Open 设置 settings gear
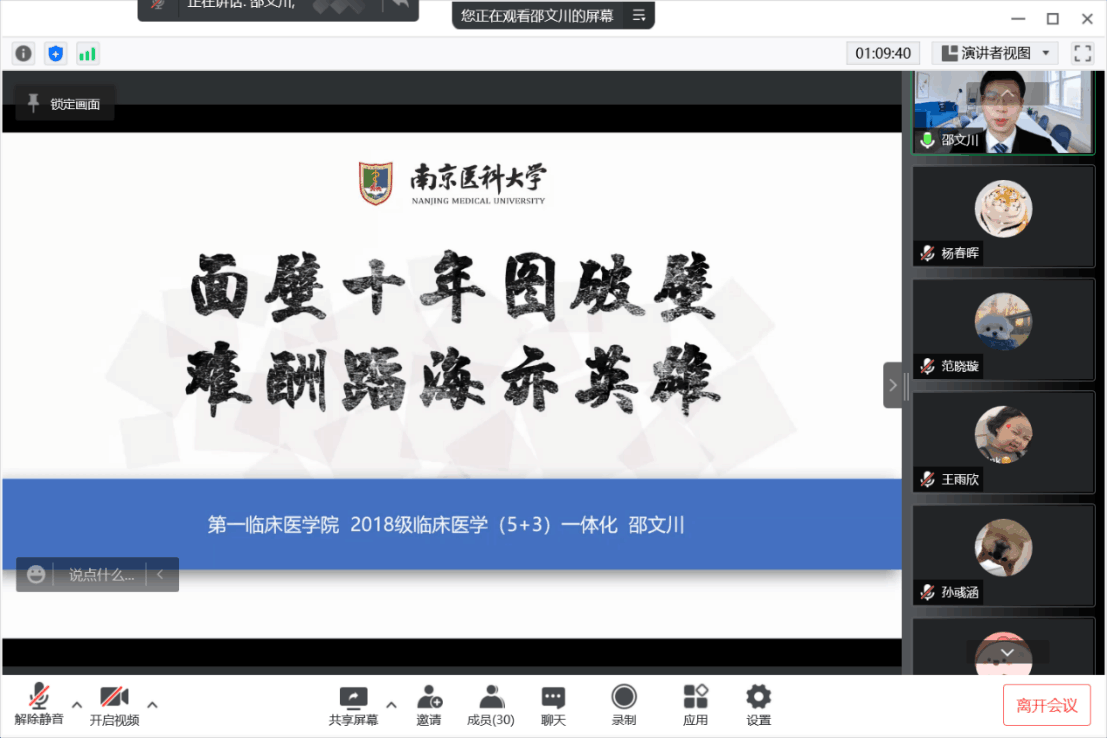Screen dimensions: 1108x739 (758, 705)
